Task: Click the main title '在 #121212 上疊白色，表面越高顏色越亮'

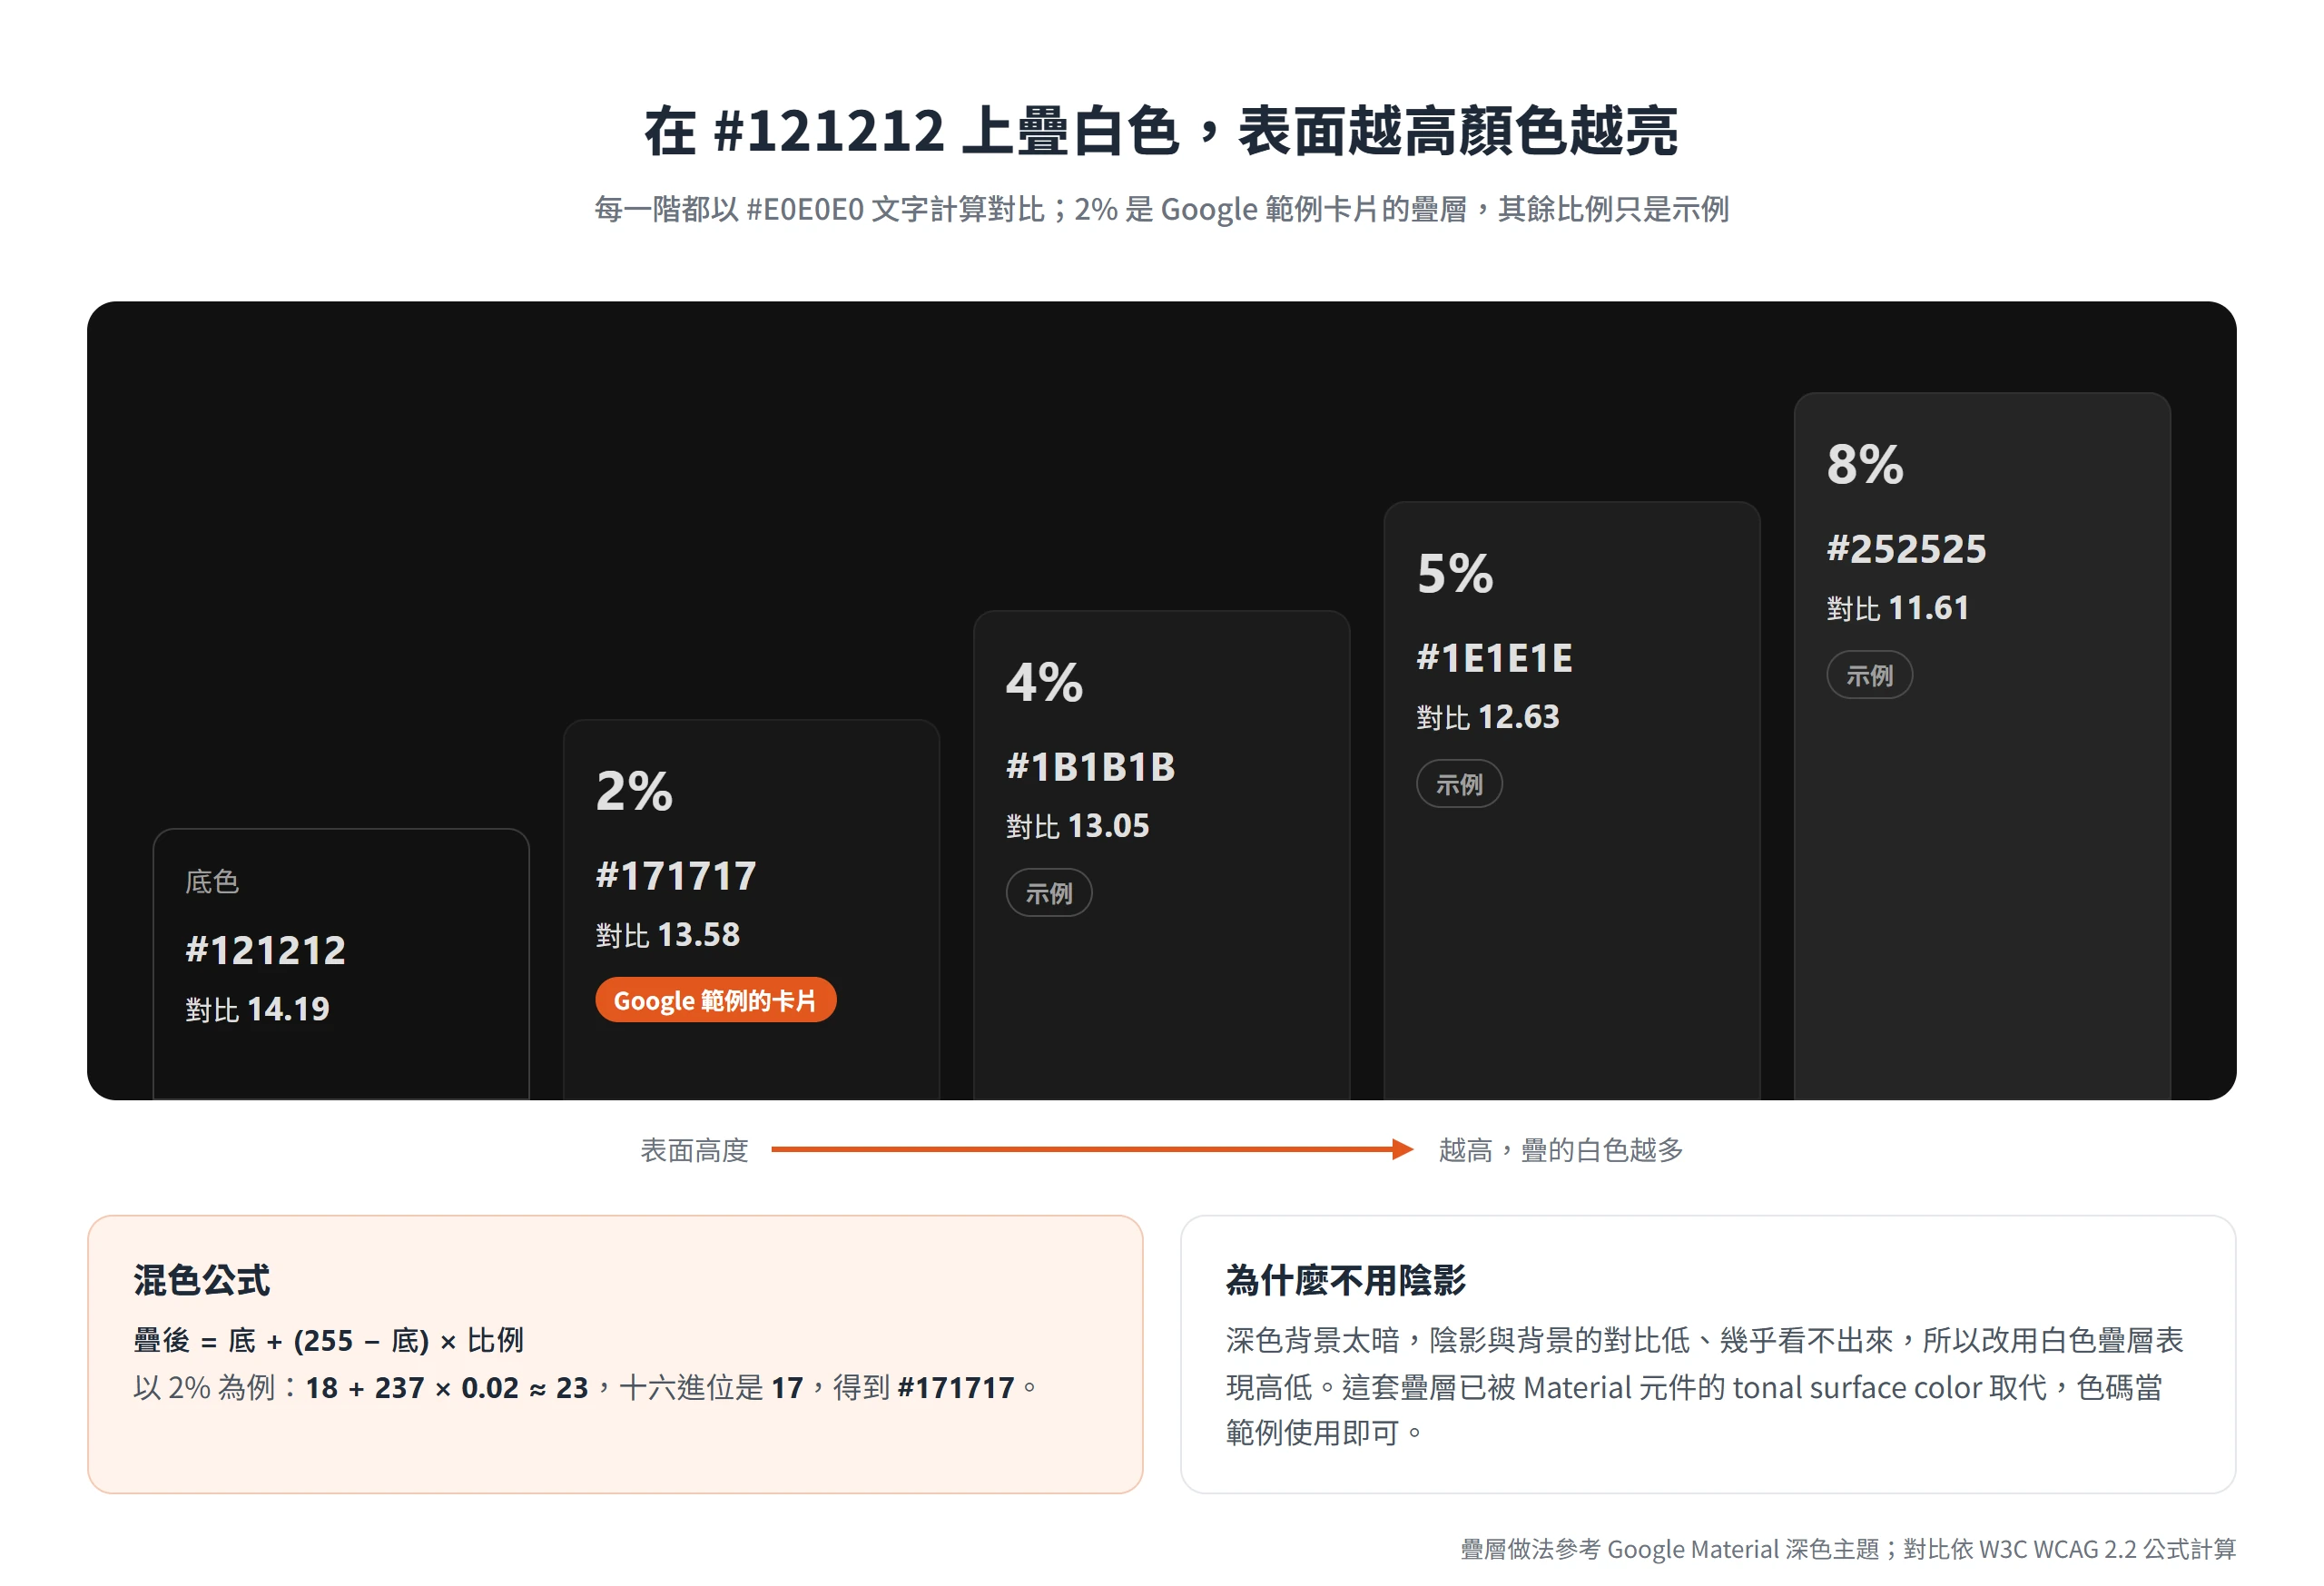Action: tap(1162, 131)
